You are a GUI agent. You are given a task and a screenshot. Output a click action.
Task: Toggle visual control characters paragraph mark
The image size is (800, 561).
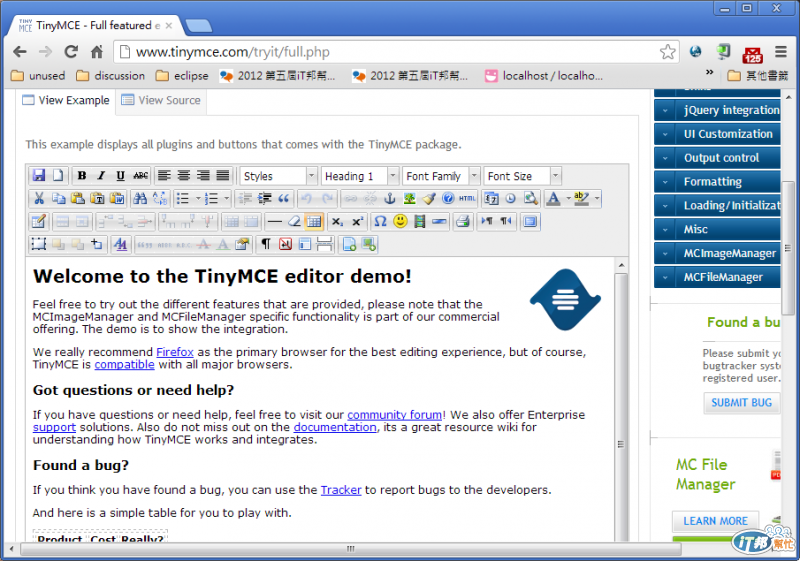(266, 244)
